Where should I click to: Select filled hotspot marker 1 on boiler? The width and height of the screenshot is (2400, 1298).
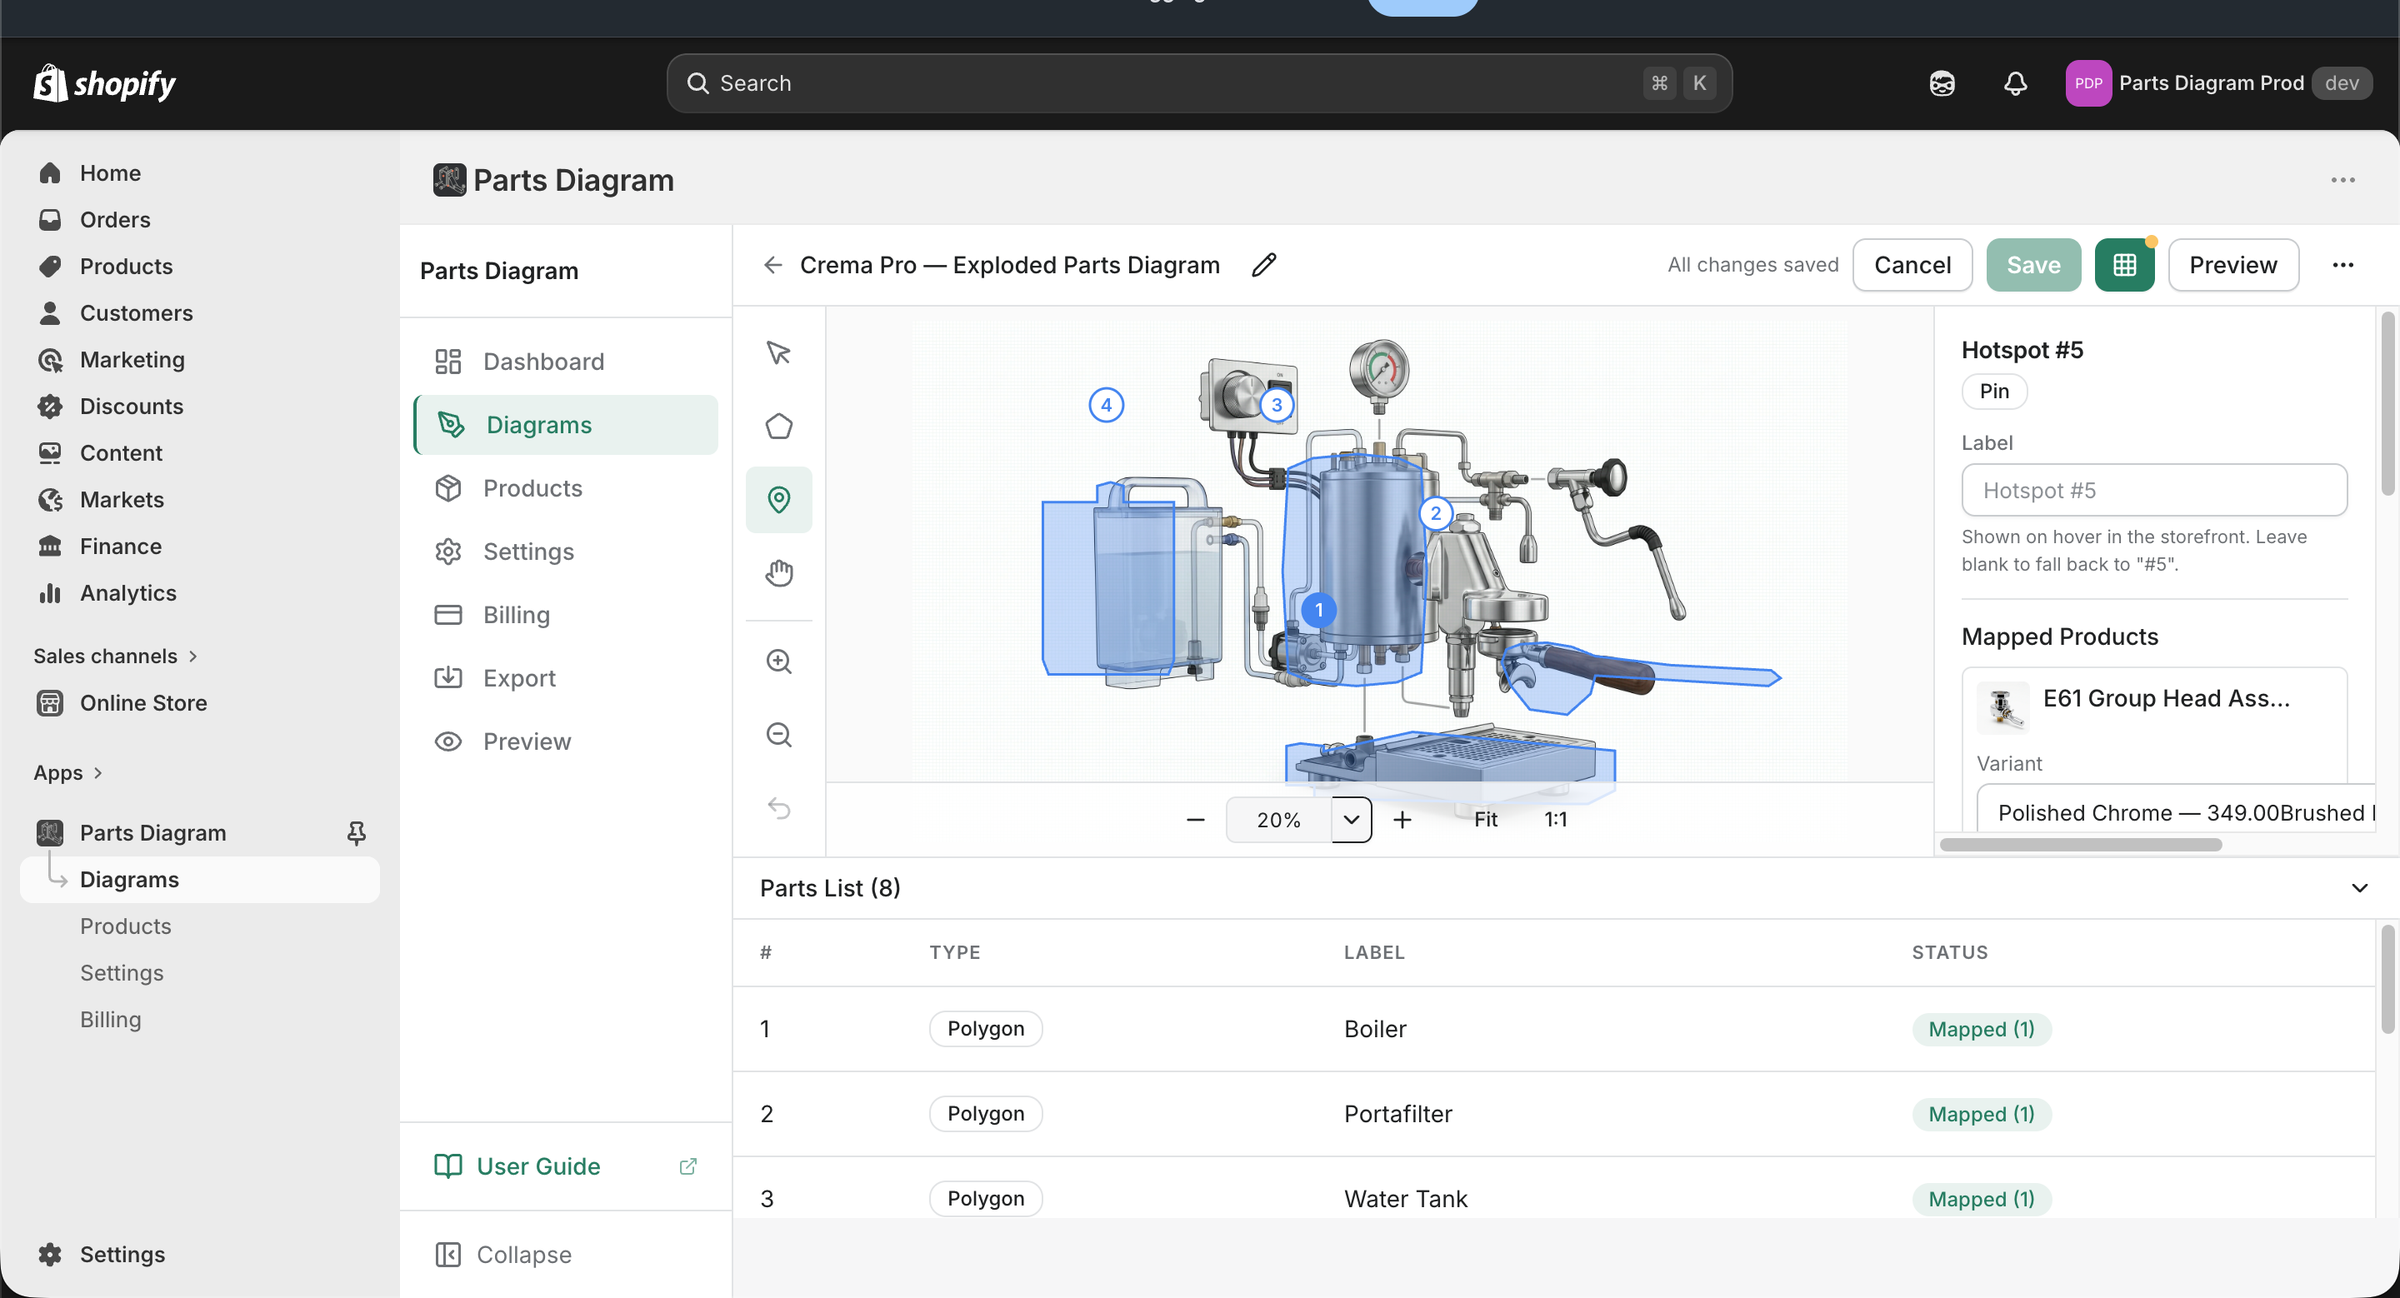pyautogui.click(x=1319, y=610)
